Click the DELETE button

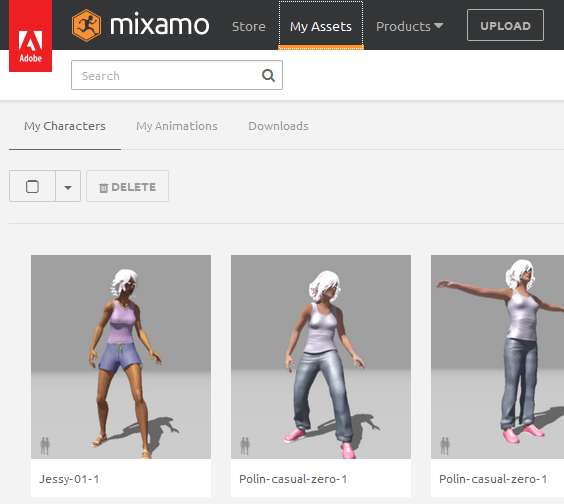click(127, 186)
